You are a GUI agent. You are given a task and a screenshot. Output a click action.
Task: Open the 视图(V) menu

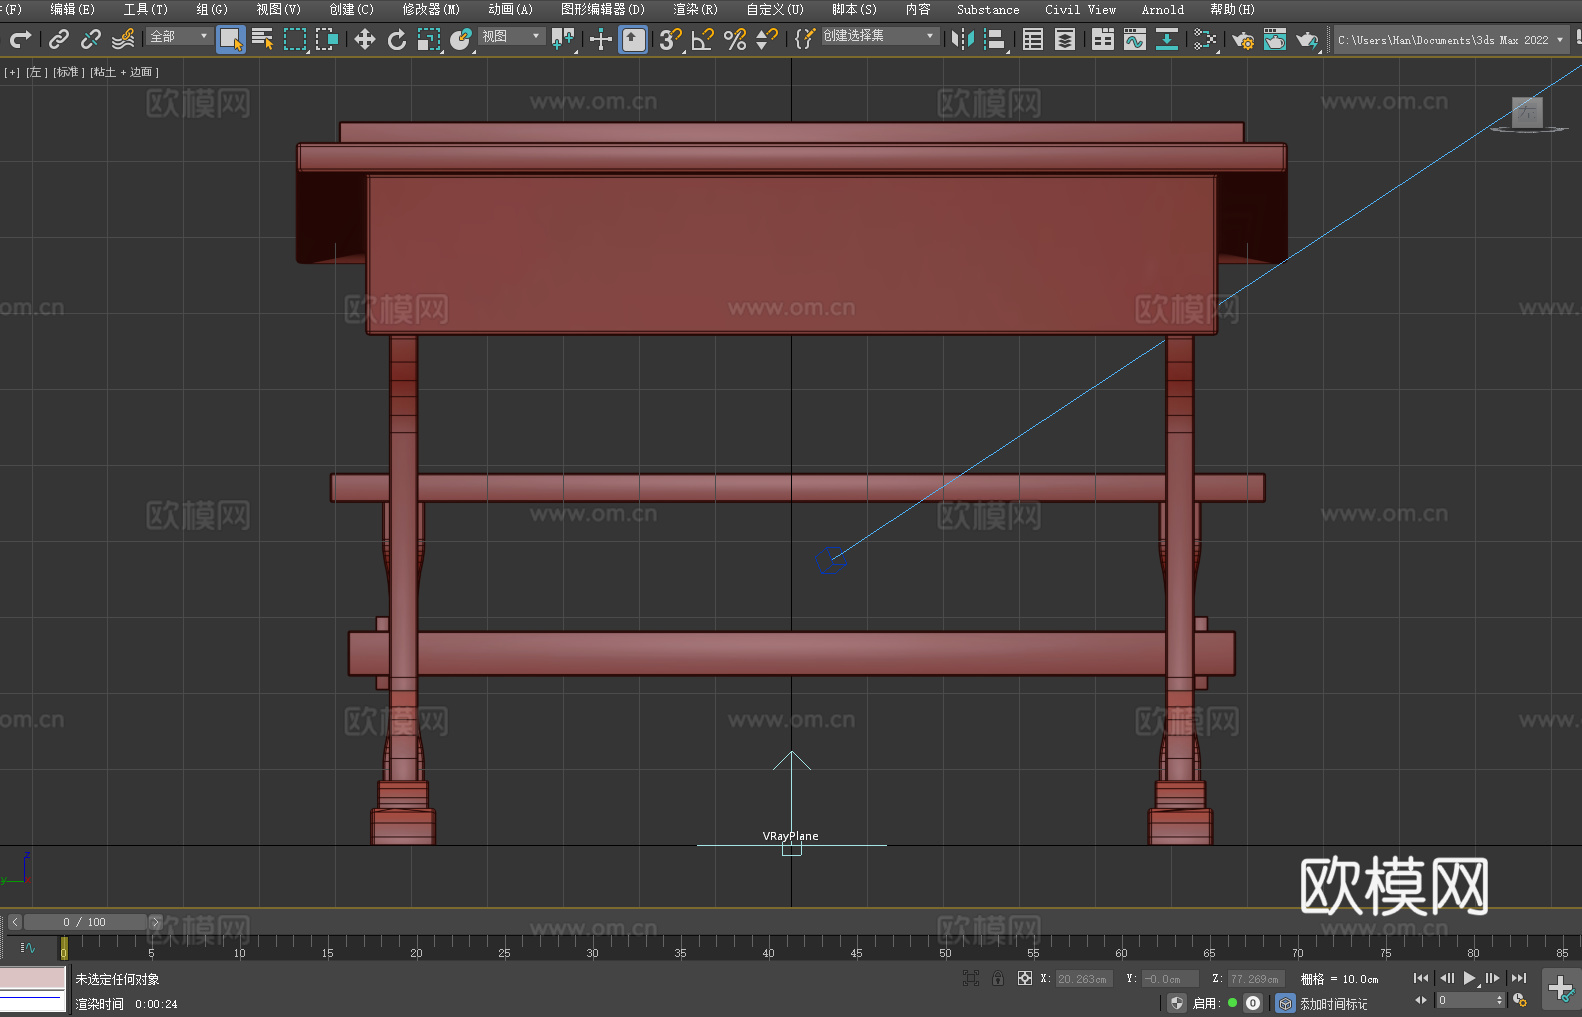pyautogui.click(x=278, y=9)
